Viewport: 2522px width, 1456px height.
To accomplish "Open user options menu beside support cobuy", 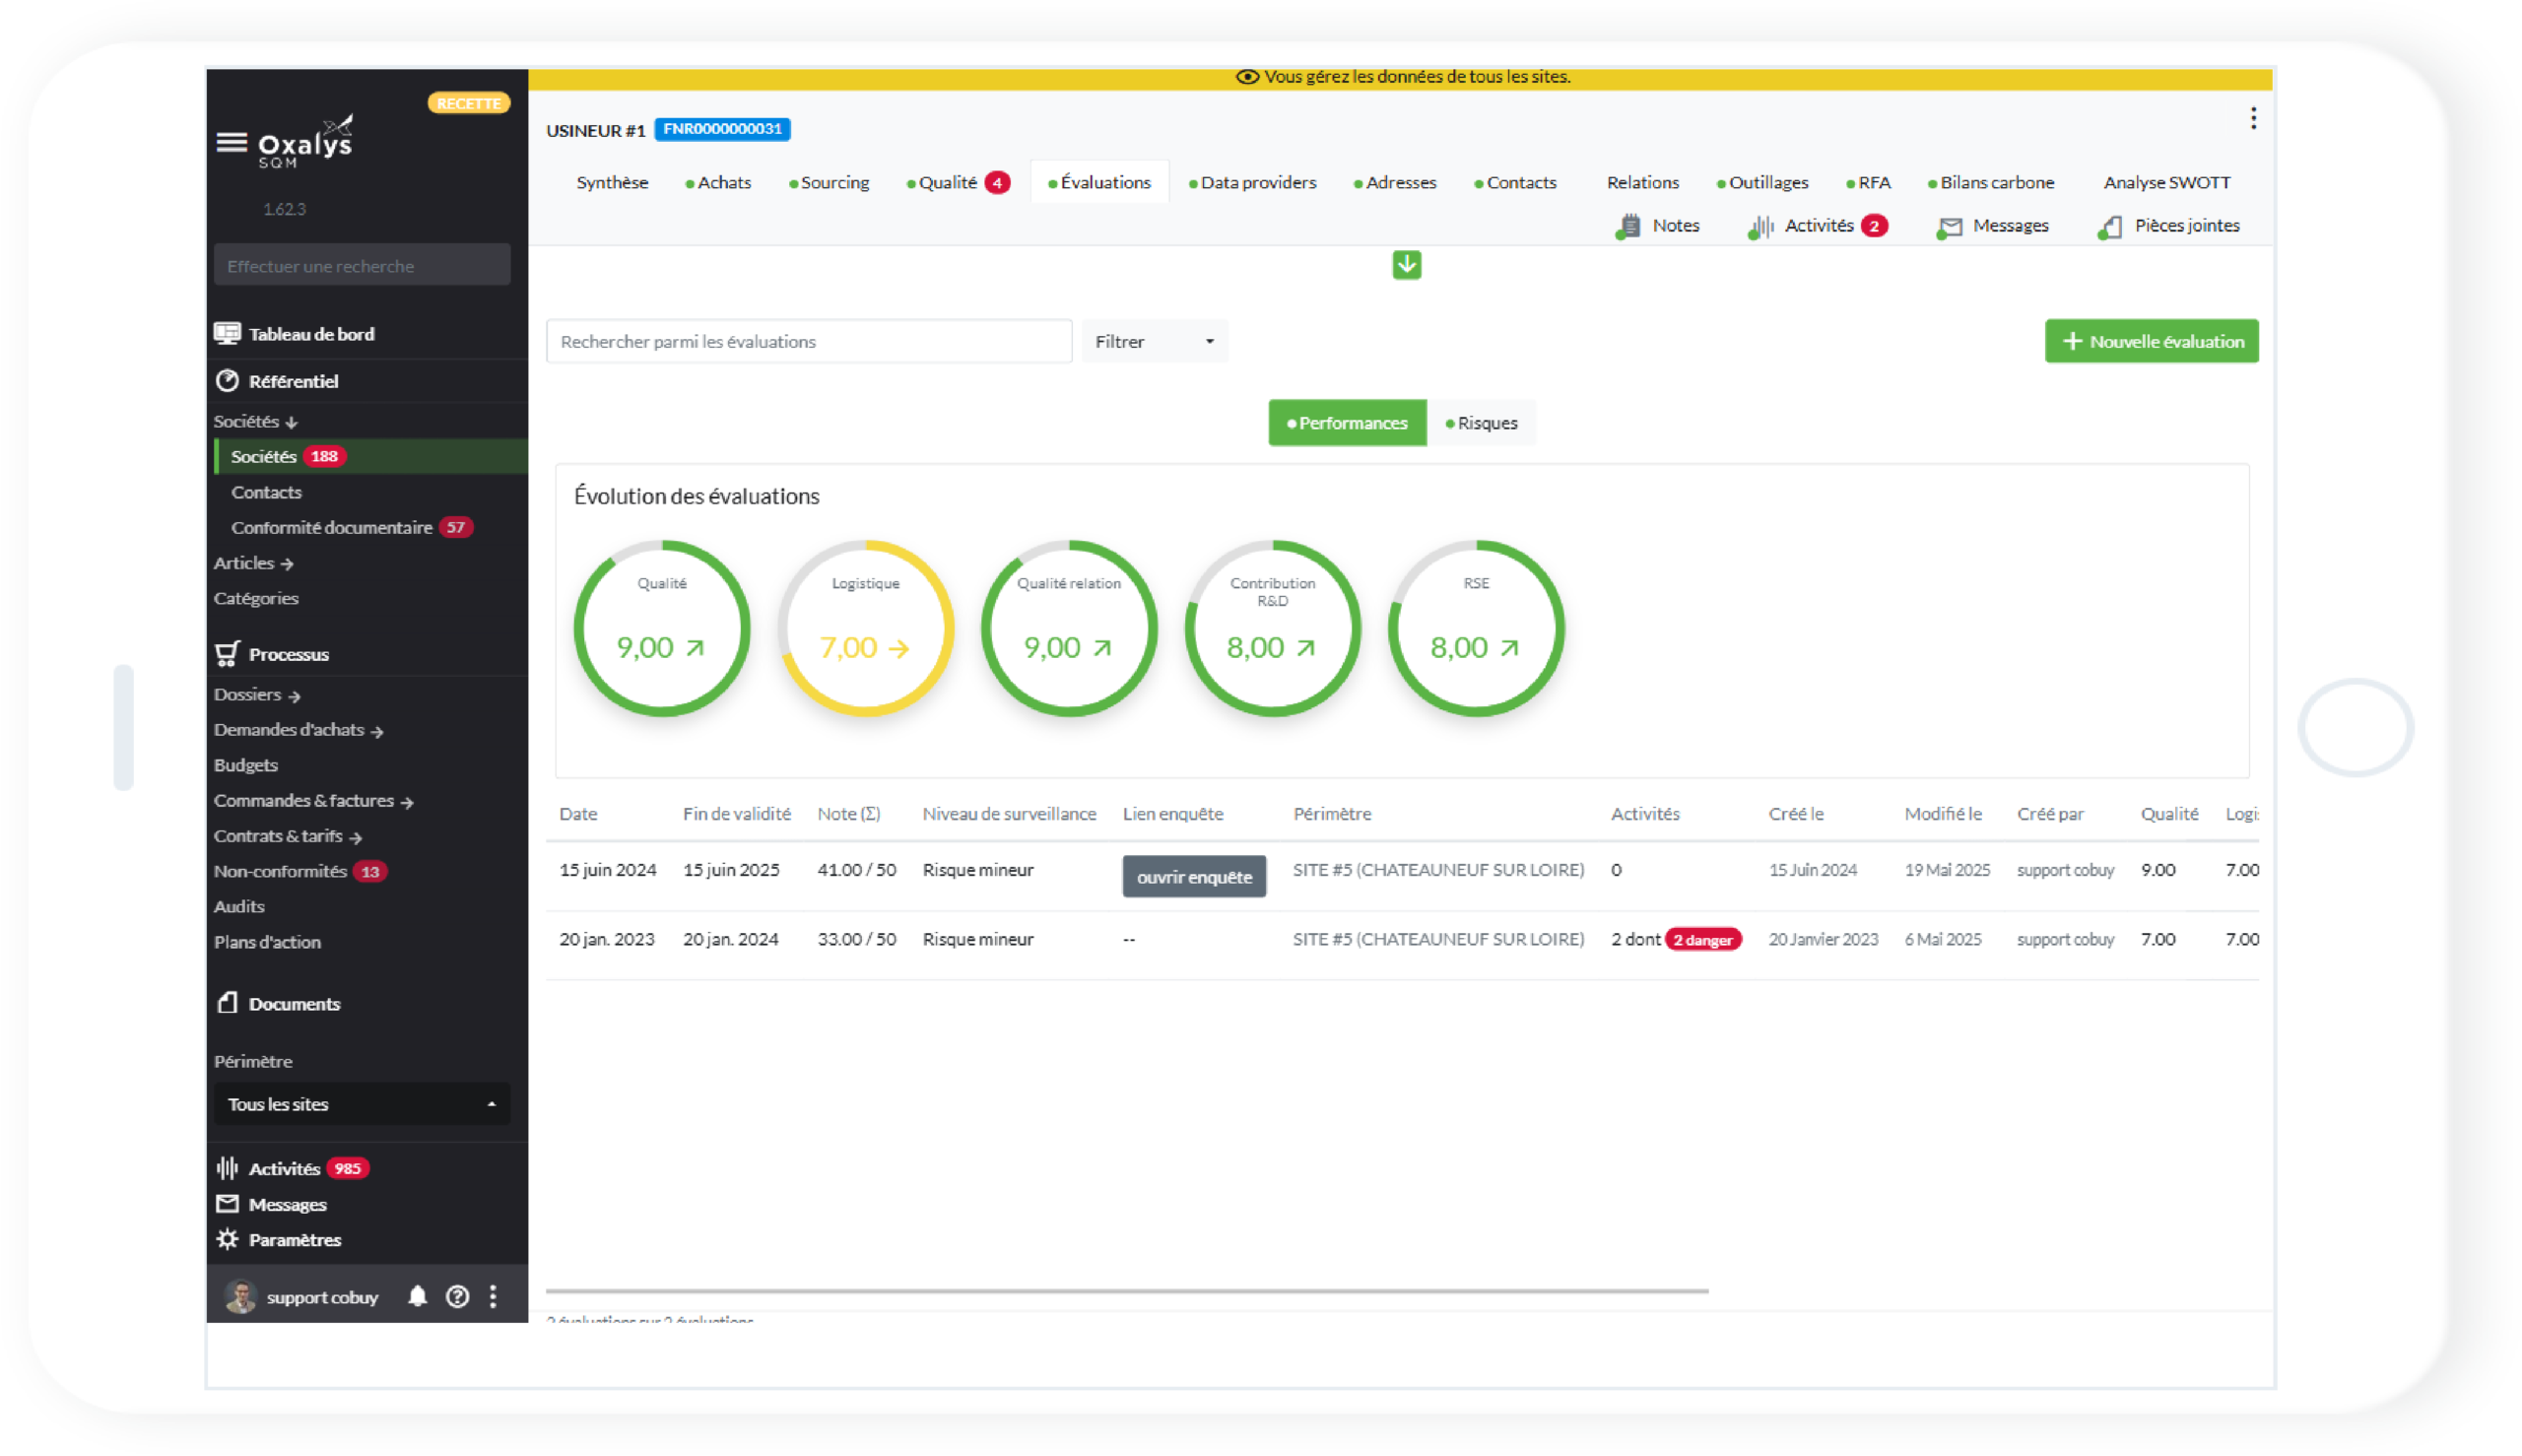I will 493,1297.
